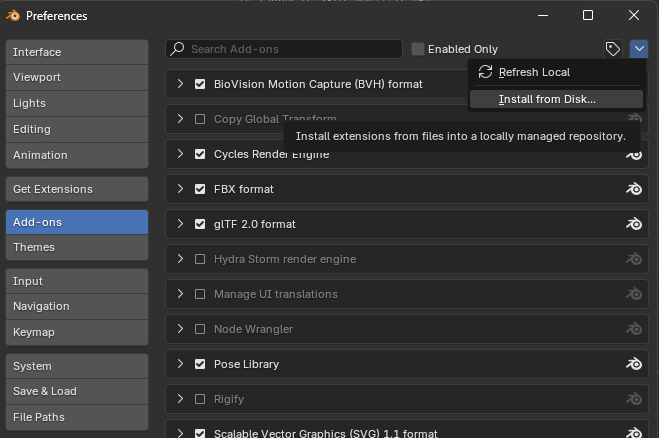Open the Viewport preferences section
The width and height of the screenshot is (659, 438).
pos(77,77)
